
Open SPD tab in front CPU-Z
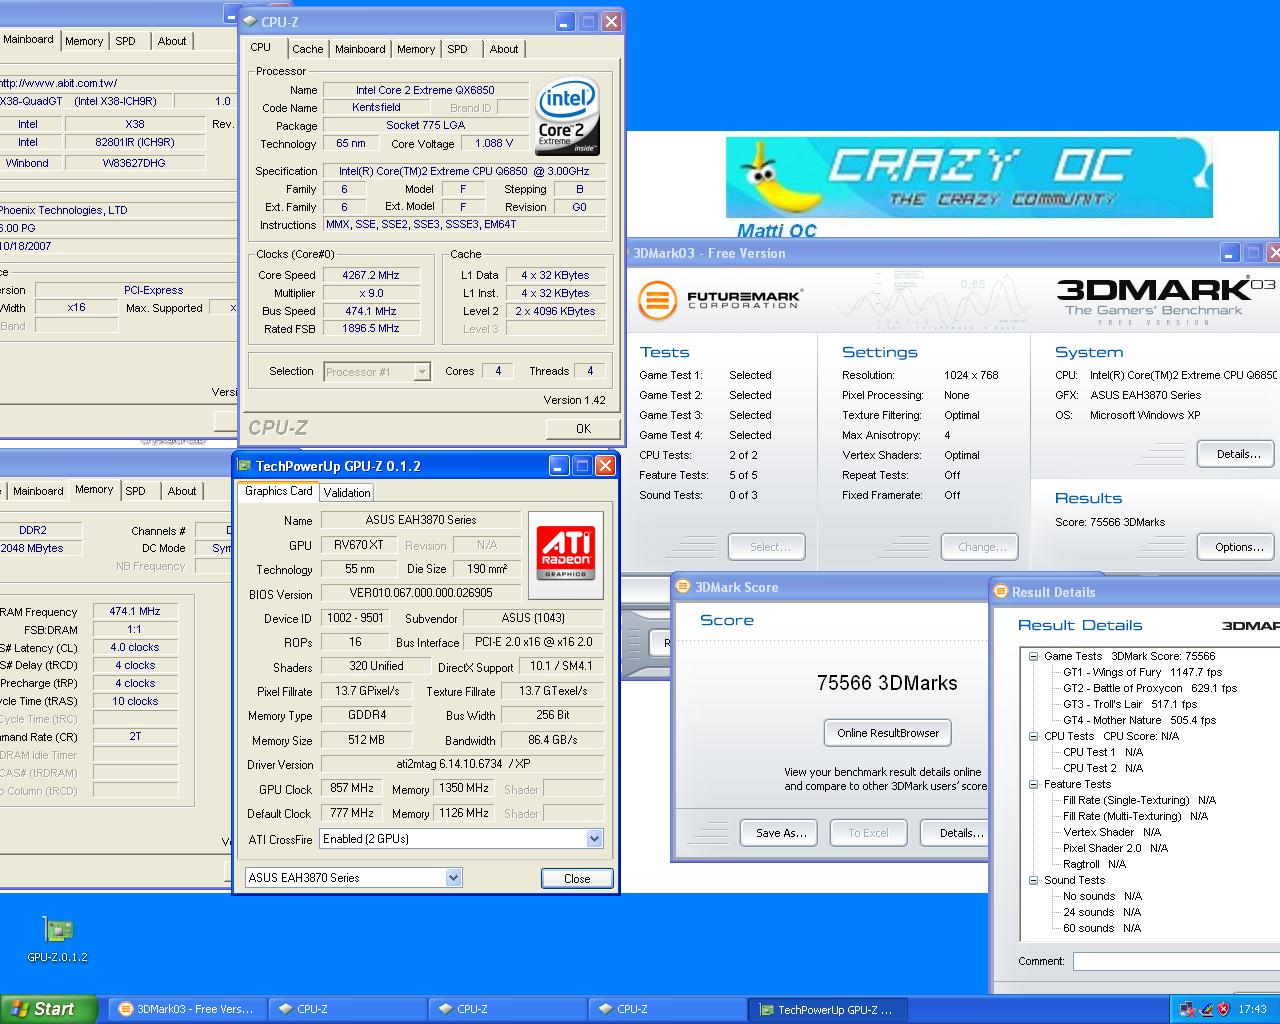tap(457, 49)
